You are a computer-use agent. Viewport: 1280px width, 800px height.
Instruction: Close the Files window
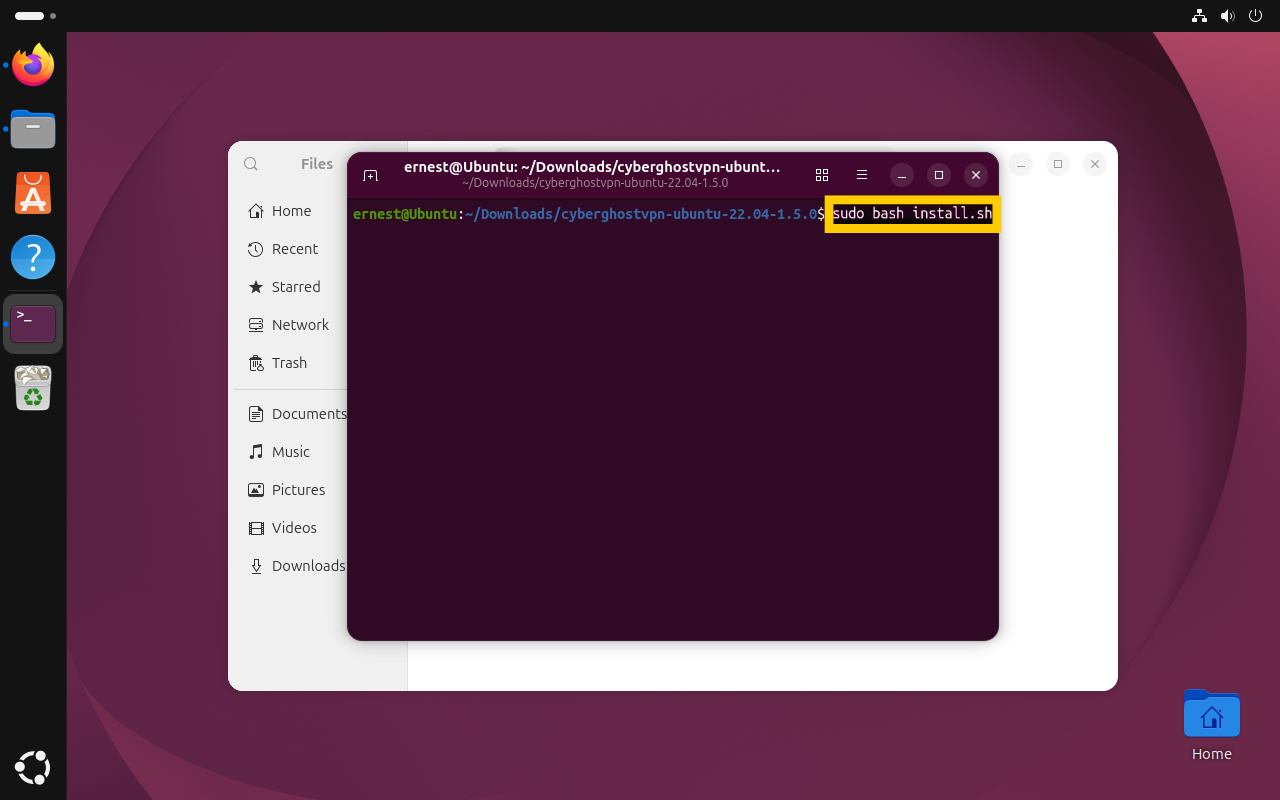(1095, 164)
